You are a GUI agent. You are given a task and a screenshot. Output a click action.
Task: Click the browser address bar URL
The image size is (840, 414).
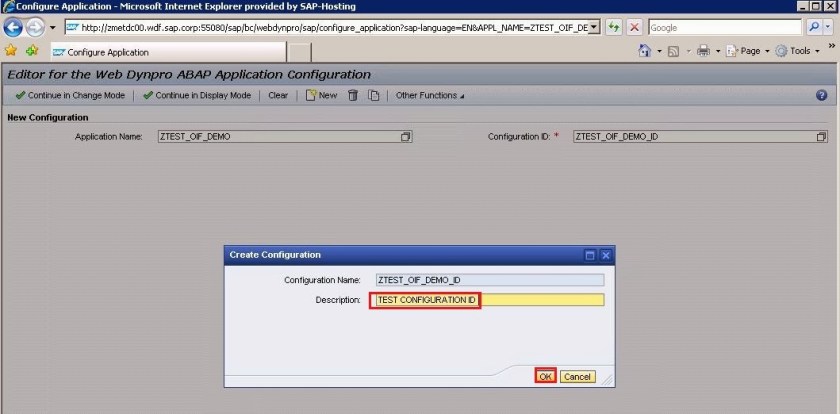[326, 28]
